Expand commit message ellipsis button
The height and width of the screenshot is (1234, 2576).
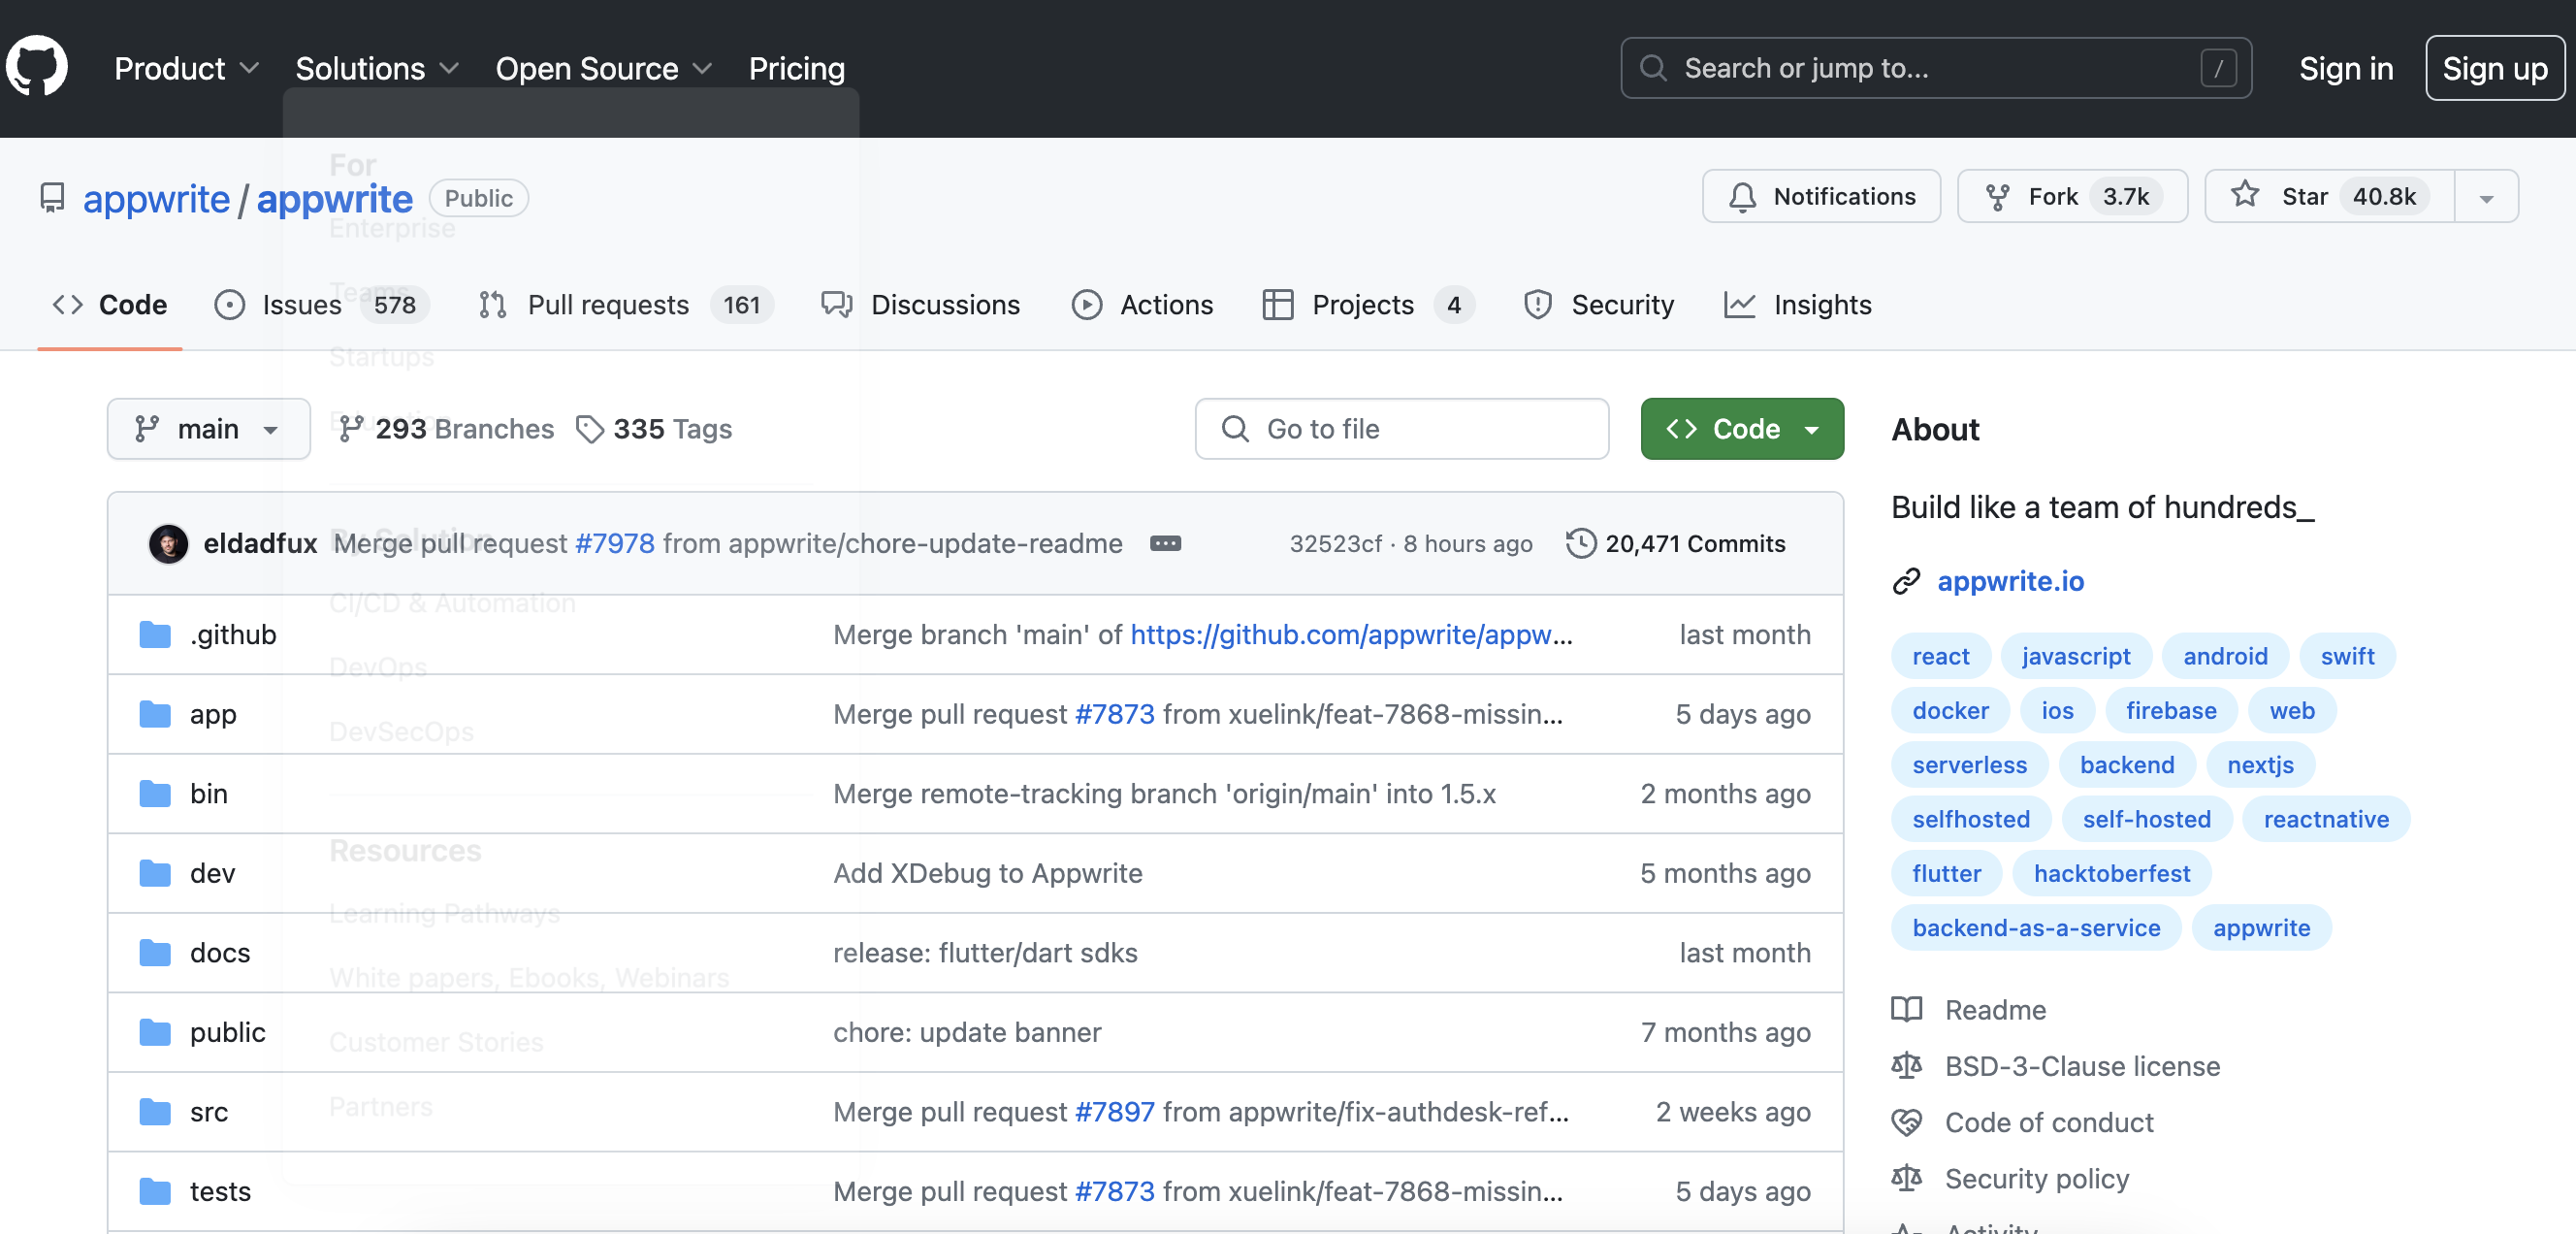pyautogui.click(x=1165, y=543)
